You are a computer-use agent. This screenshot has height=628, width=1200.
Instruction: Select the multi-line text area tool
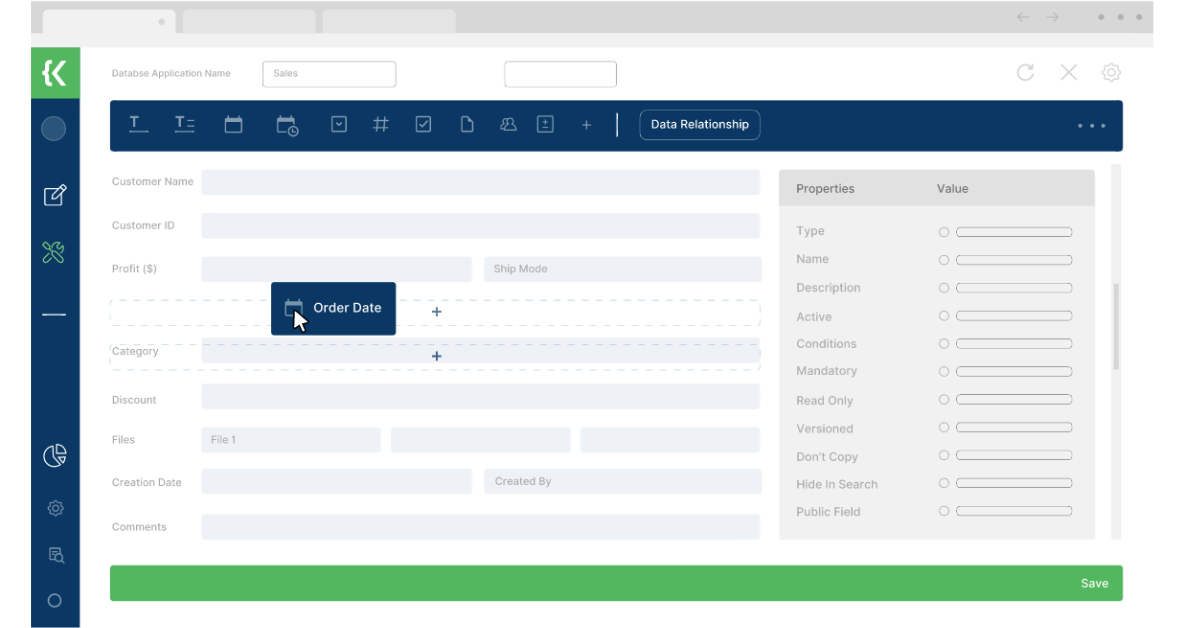(184, 124)
